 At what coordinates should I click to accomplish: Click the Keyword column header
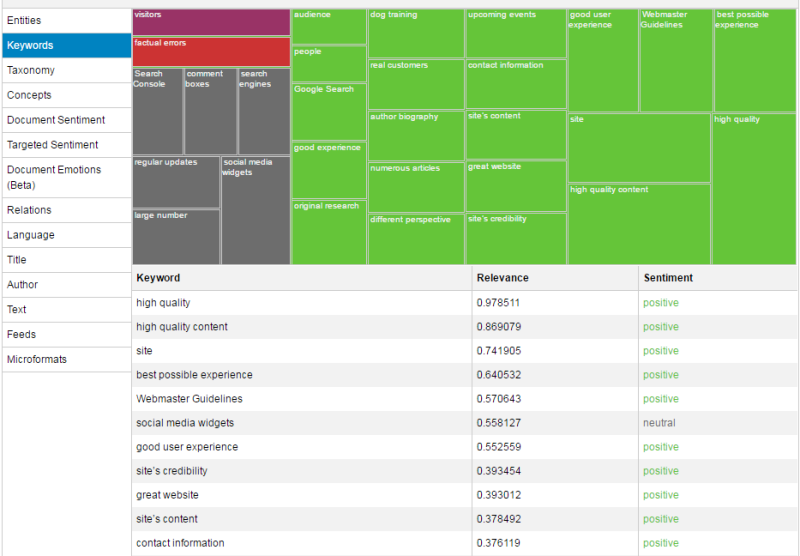pyautogui.click(x=159, y=278)
